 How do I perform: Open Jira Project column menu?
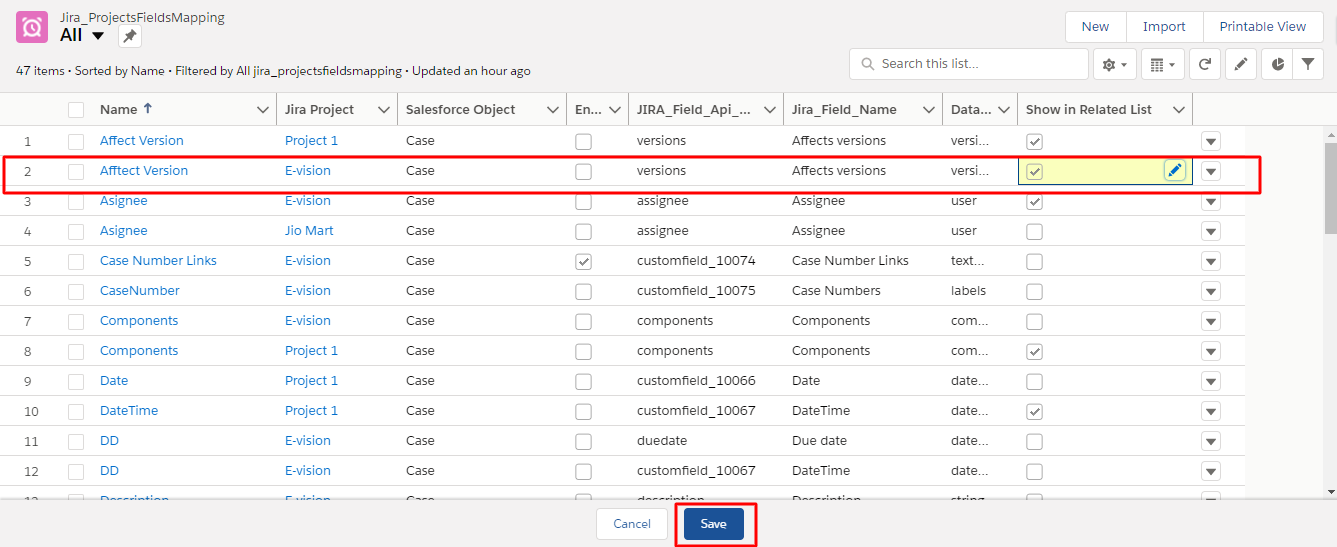click(x=384, y=110)
